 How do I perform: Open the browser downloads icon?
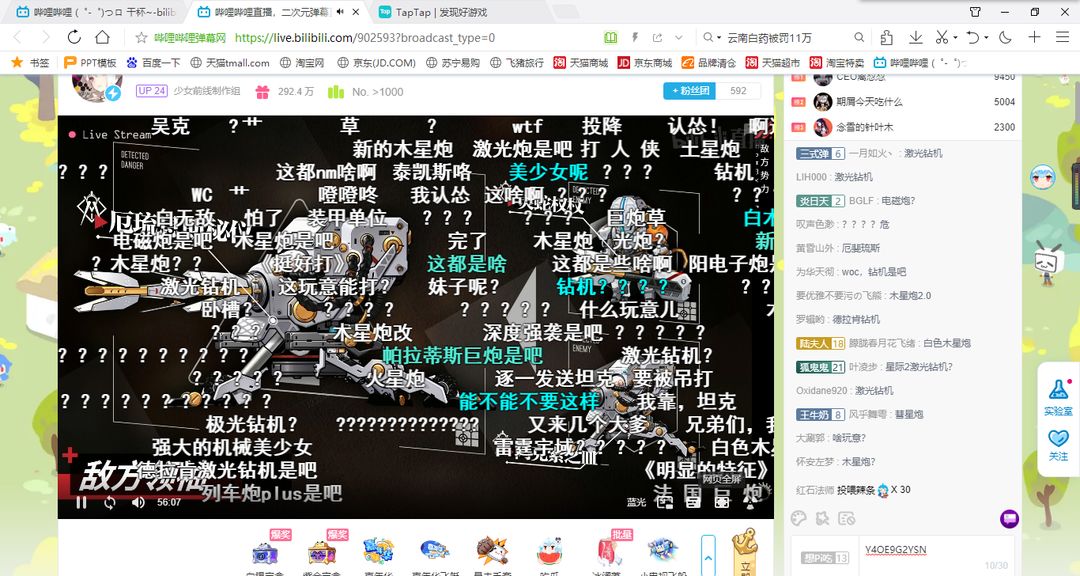point(915,37)
